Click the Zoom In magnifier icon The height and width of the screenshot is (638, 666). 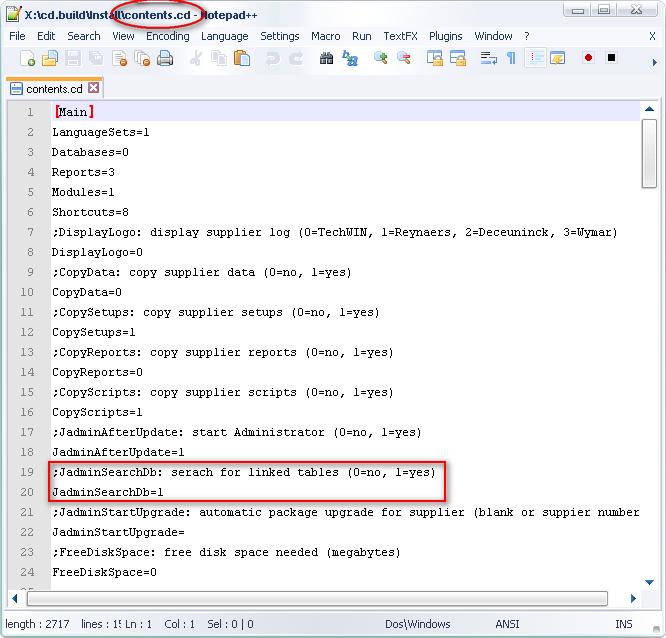381,58
